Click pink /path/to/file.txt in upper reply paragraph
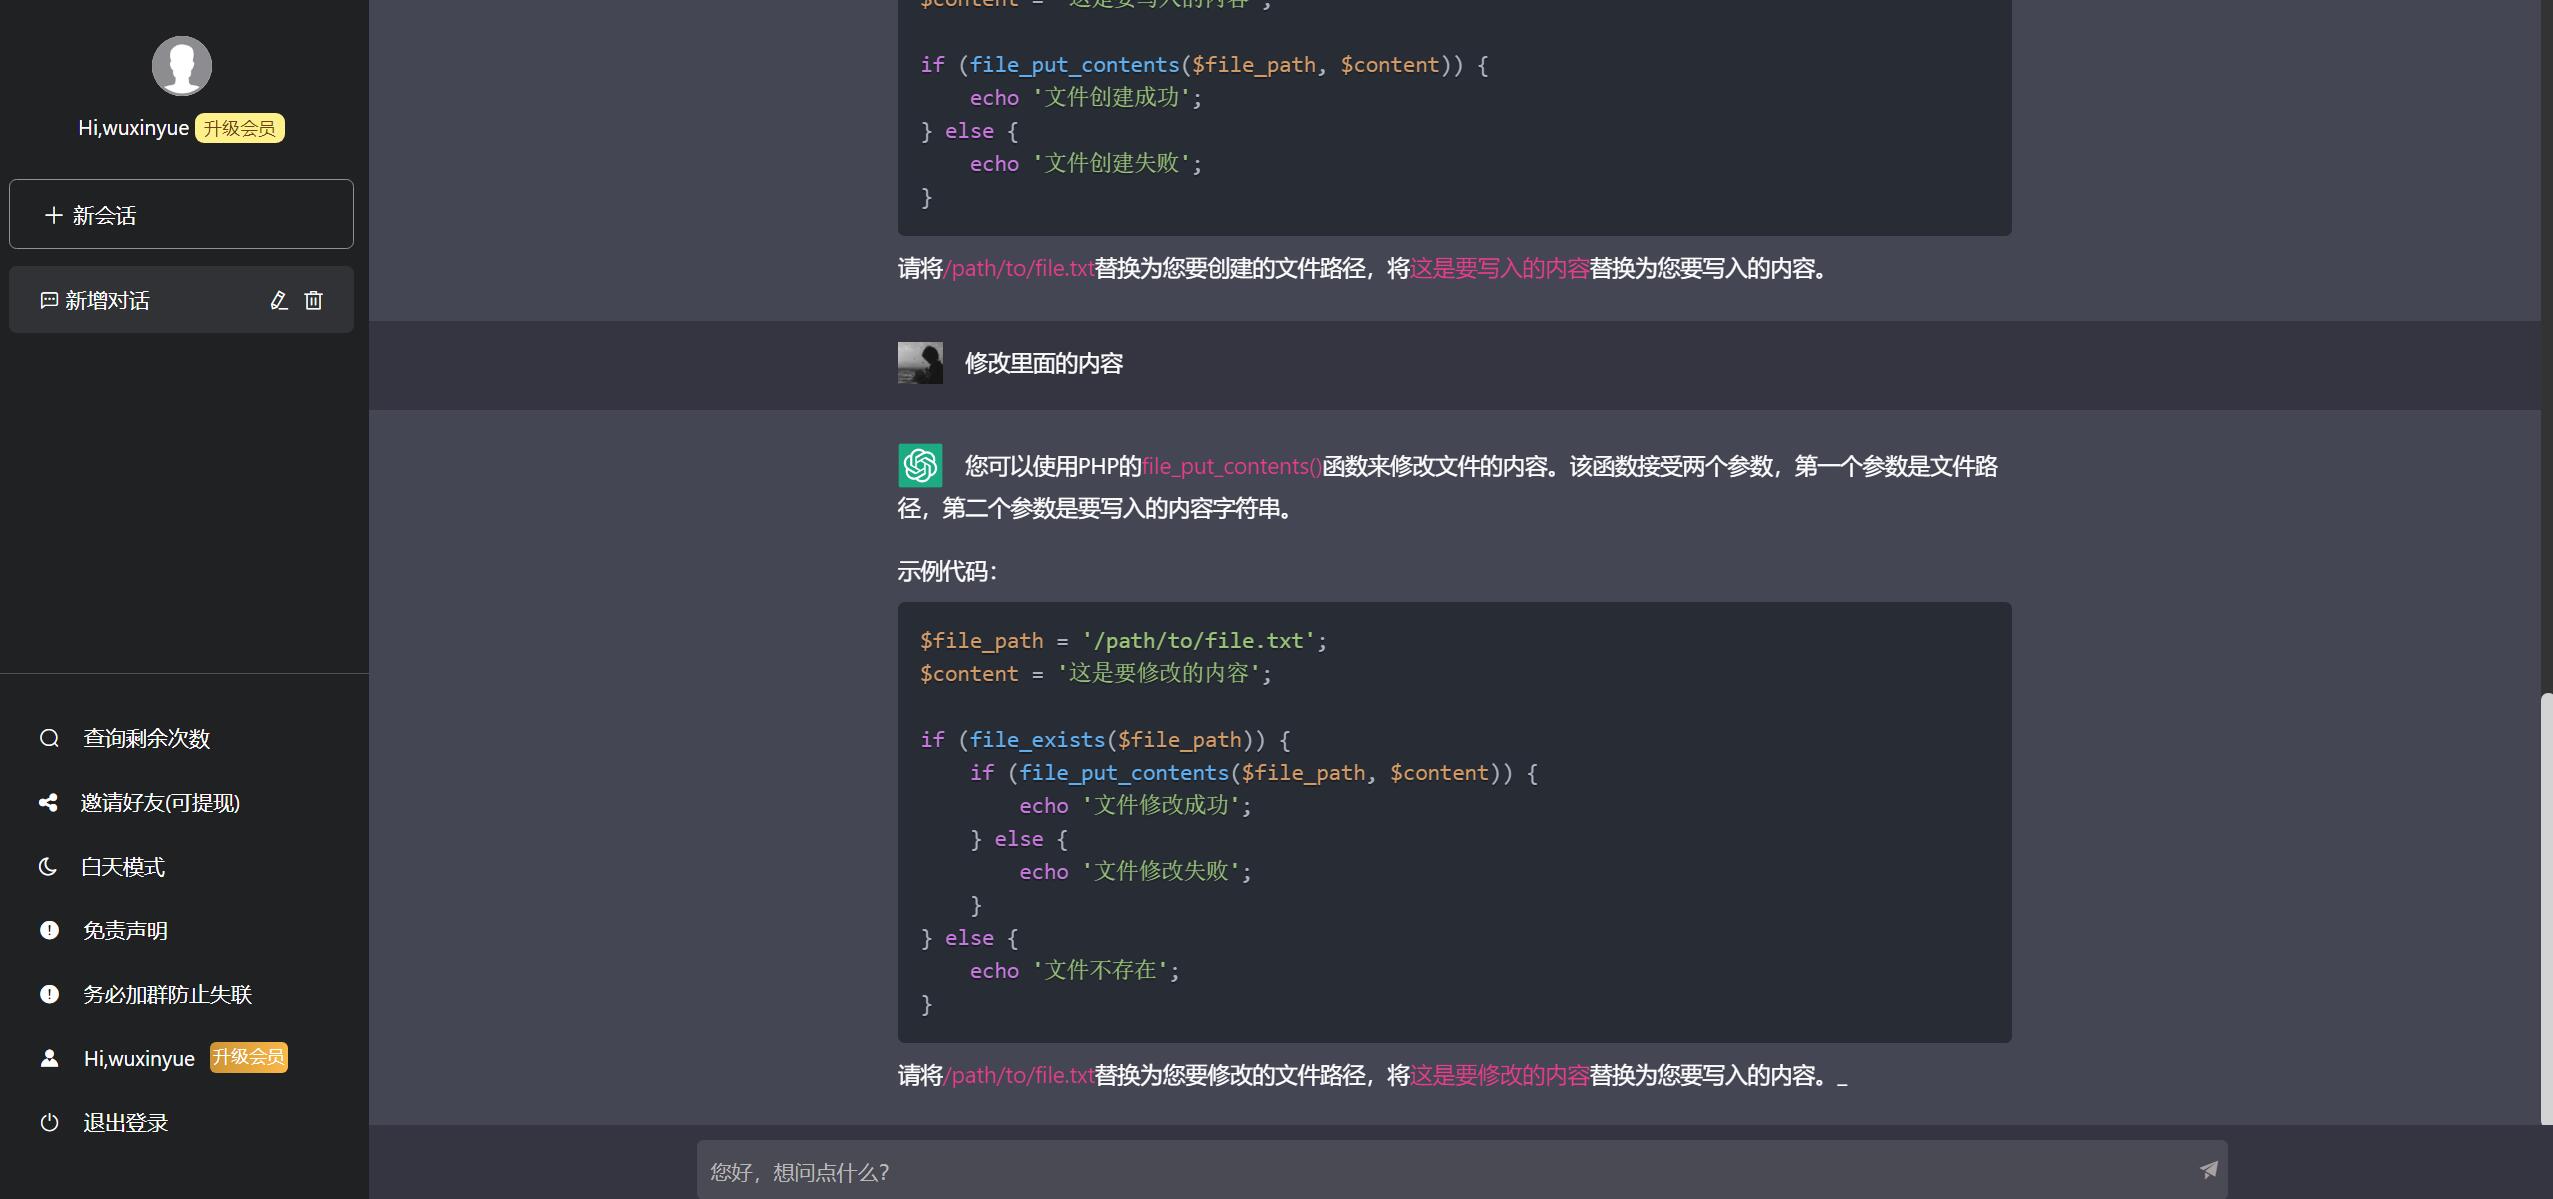Image resolution: width=2553 pixels, height=1199 pixels. pos(1019,268)
